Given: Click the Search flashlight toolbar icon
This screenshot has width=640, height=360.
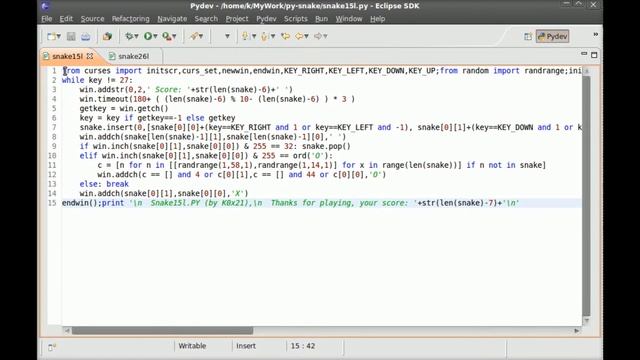Looking at the screenshot, I should [194, 36].
